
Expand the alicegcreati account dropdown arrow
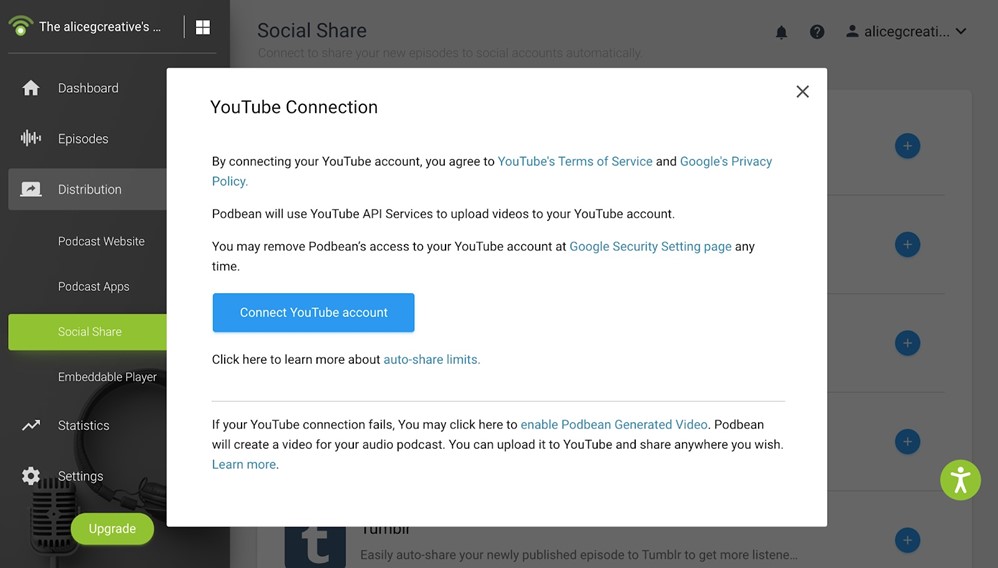(961, 31)
